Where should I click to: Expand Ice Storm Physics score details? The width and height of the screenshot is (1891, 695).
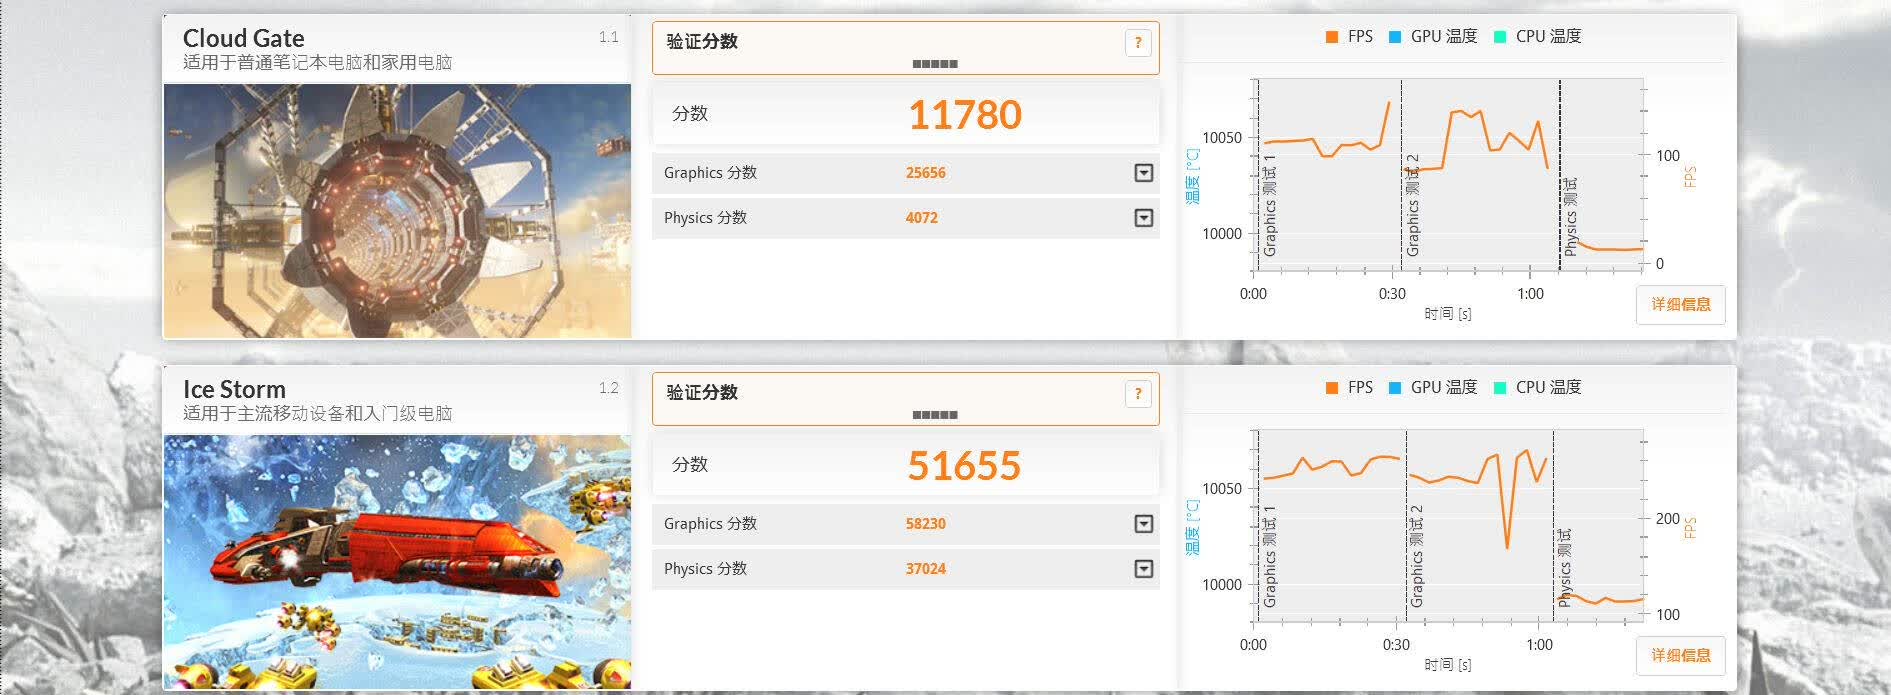[1144, 569]
